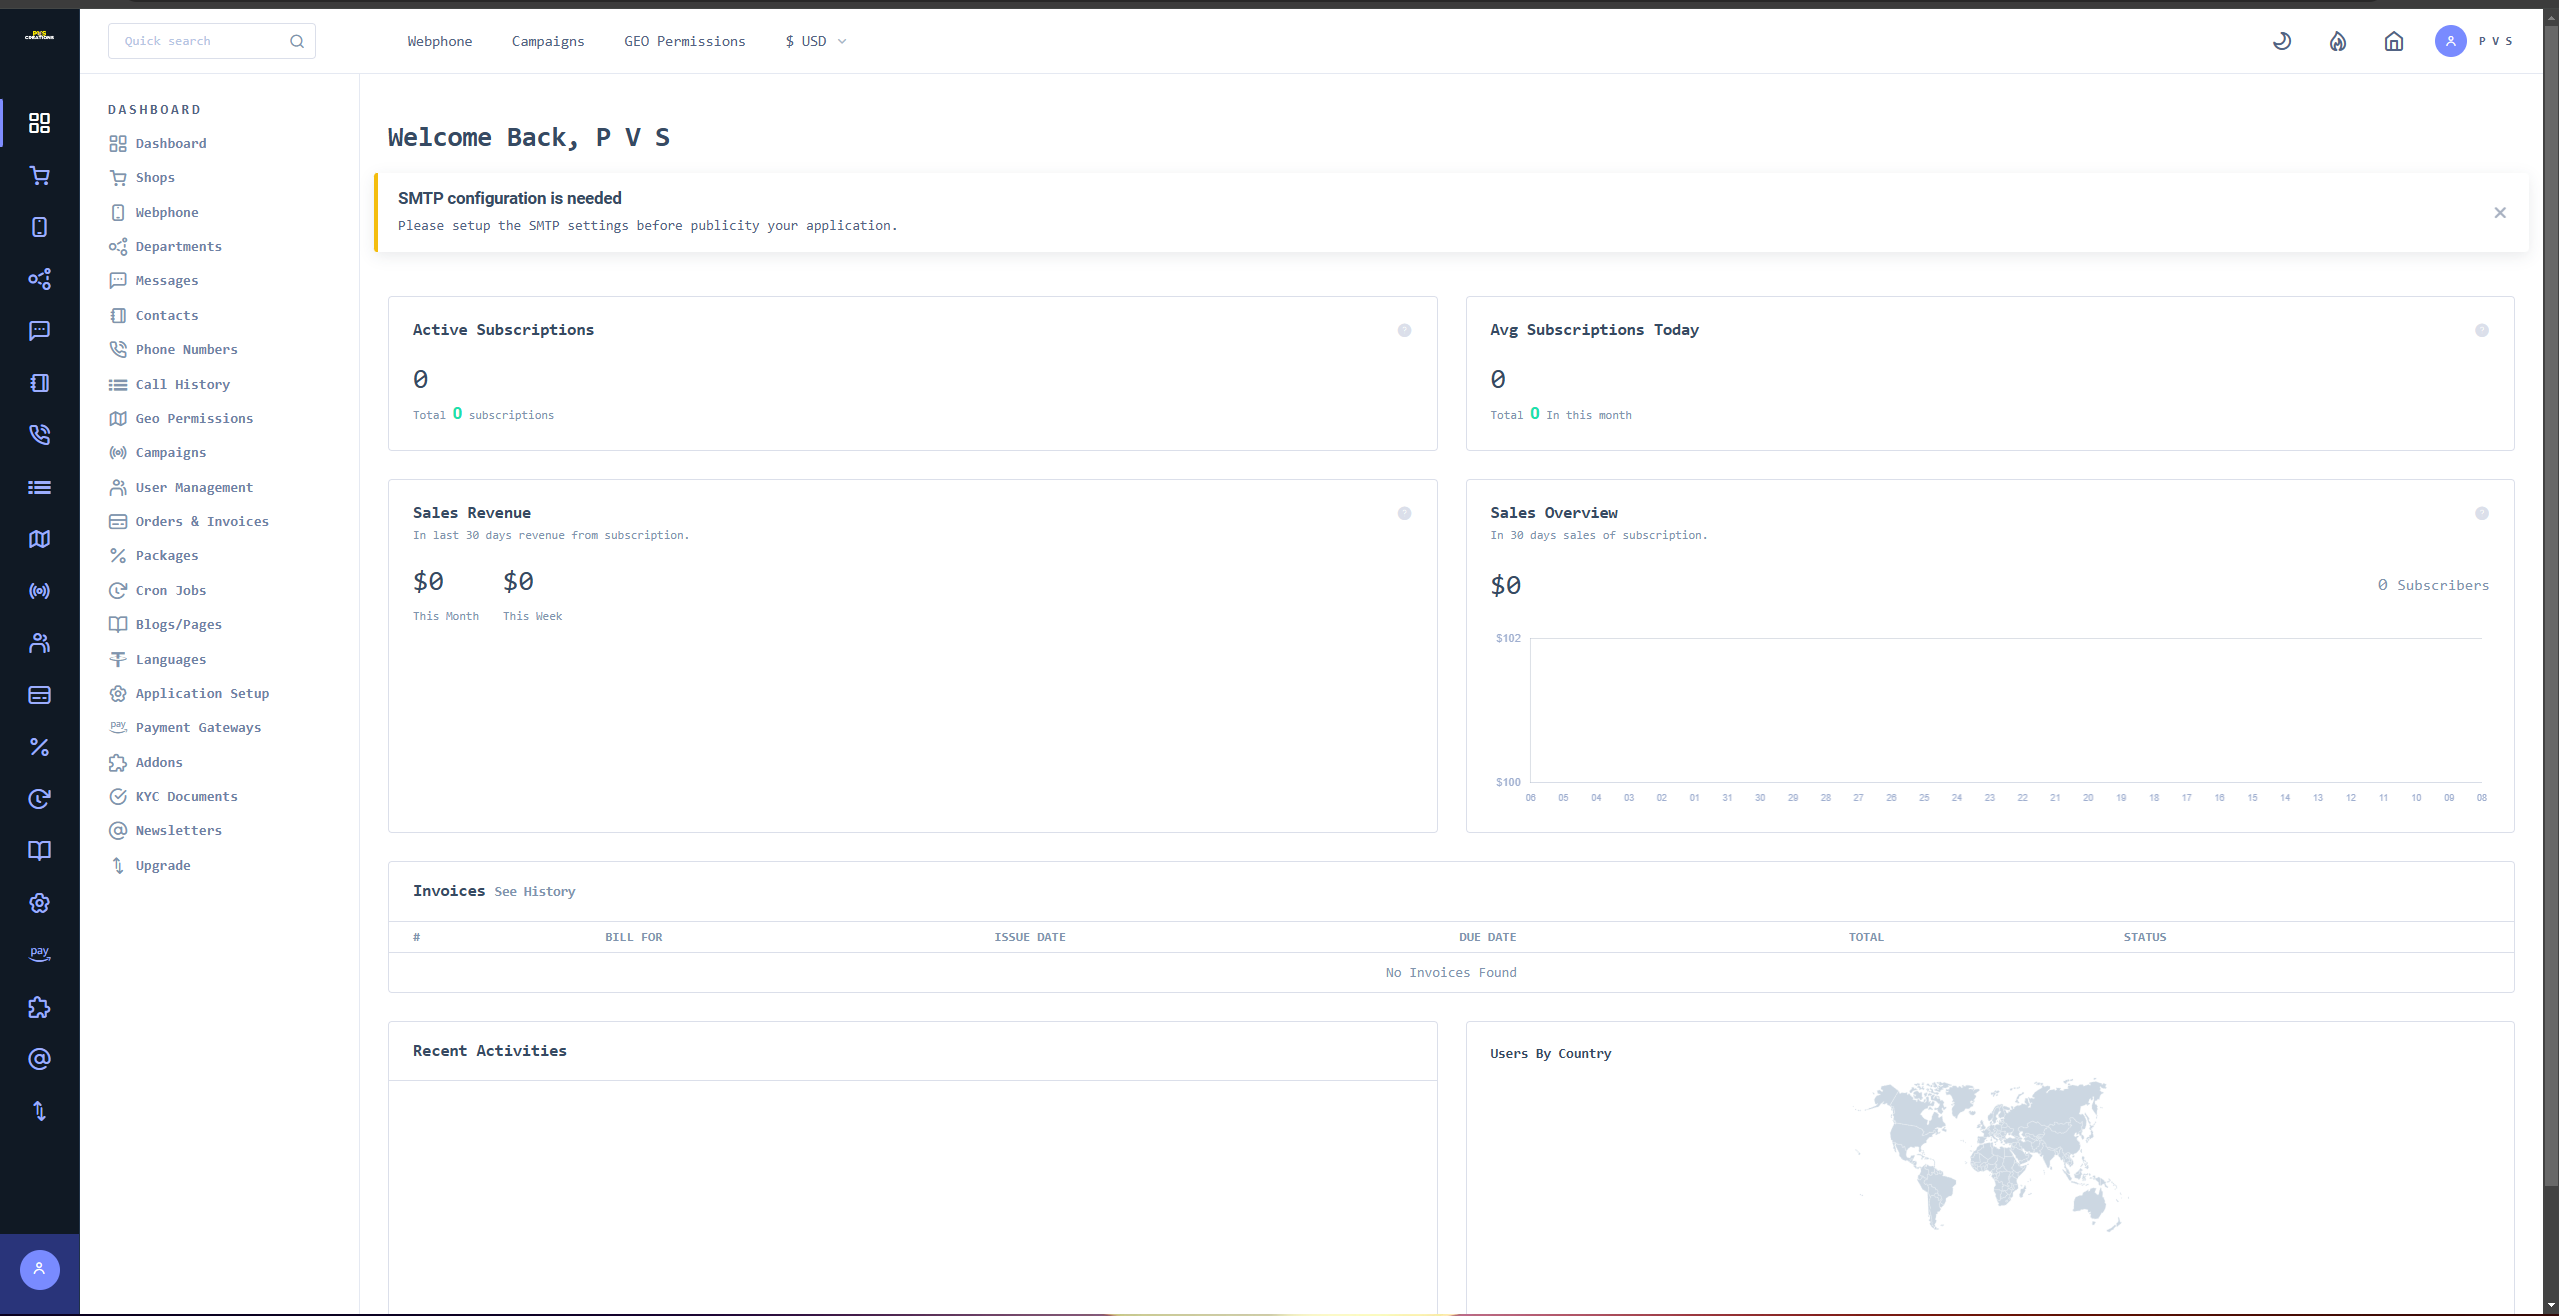Expand the USD currency dropdown

click(x=815, y=41)
